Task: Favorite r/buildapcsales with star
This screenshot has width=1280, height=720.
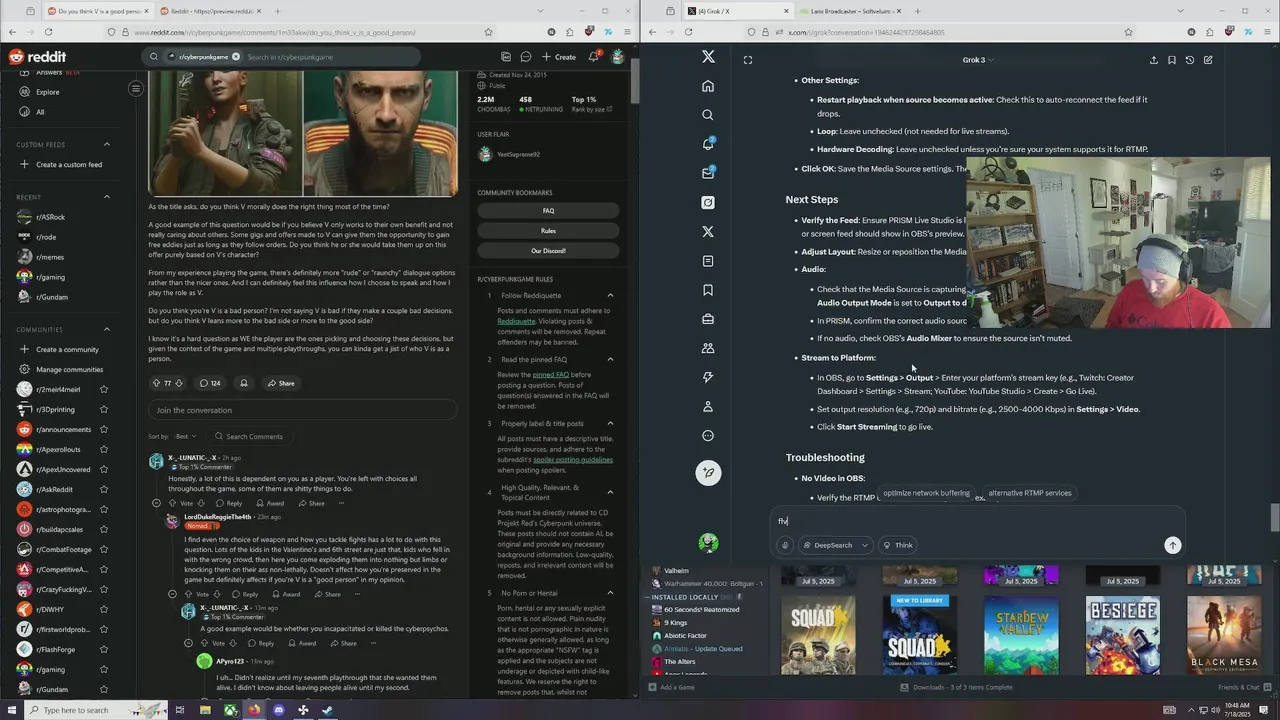Action: coord(104,529)
